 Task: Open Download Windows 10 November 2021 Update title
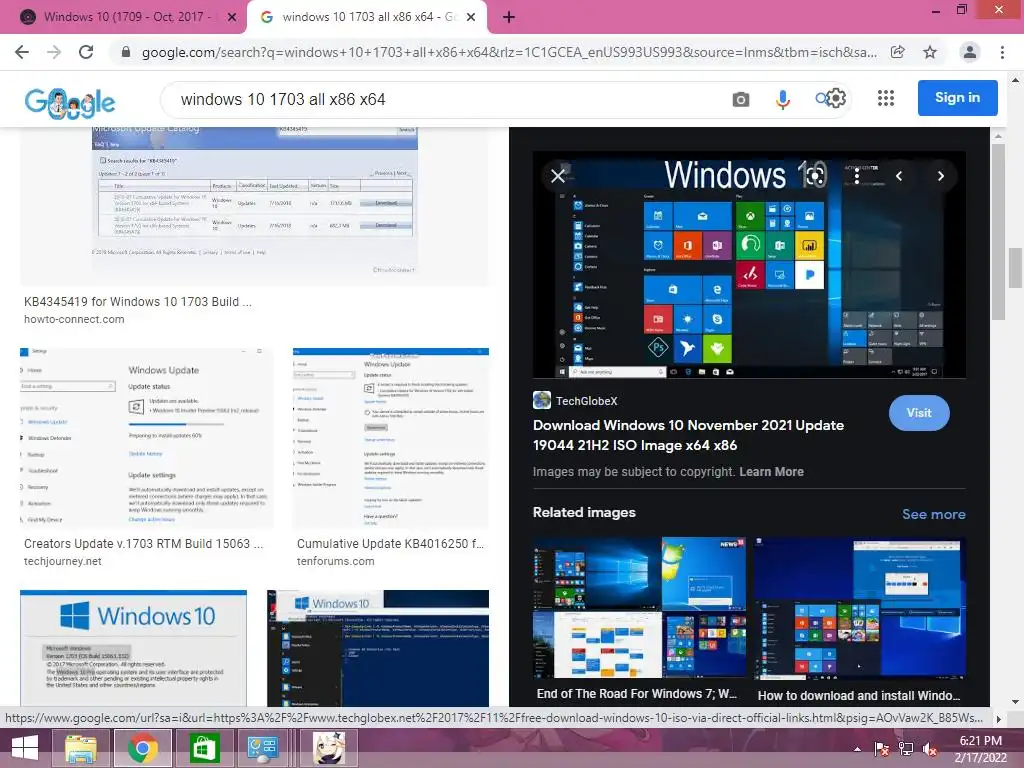(688, 435)
